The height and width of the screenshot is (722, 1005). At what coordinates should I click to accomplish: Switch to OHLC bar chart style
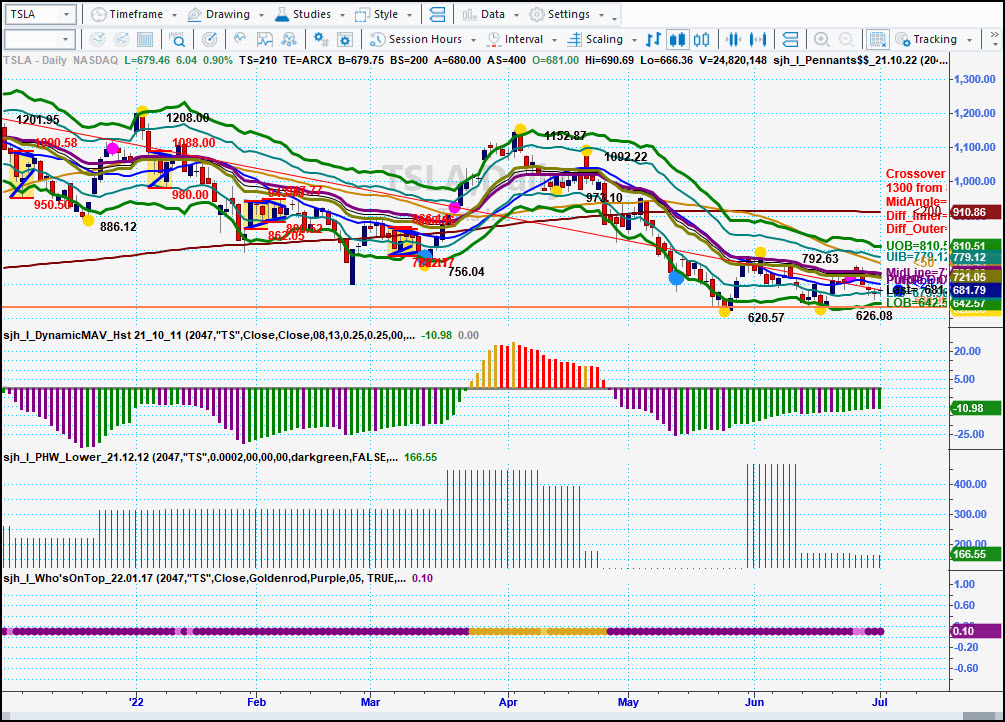(653, 40)
